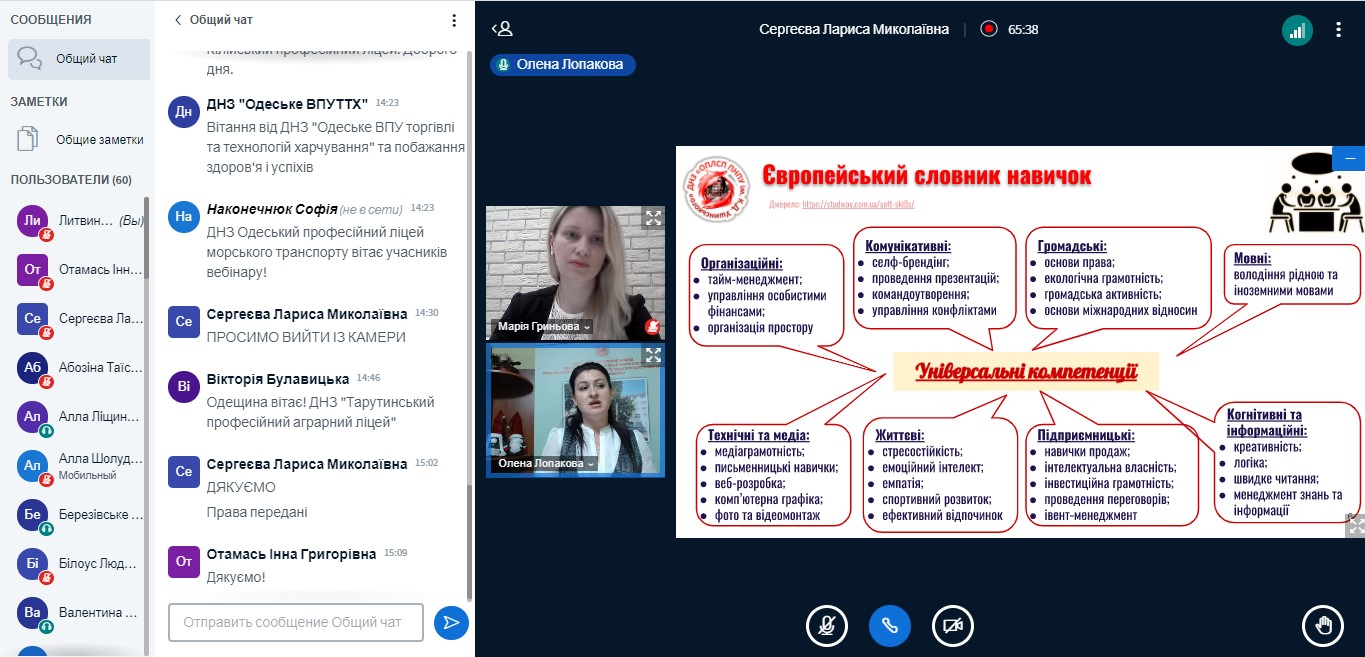Expand the presentation to fullscreen
The image size is (1365, 657).
tap(1355, 525)
